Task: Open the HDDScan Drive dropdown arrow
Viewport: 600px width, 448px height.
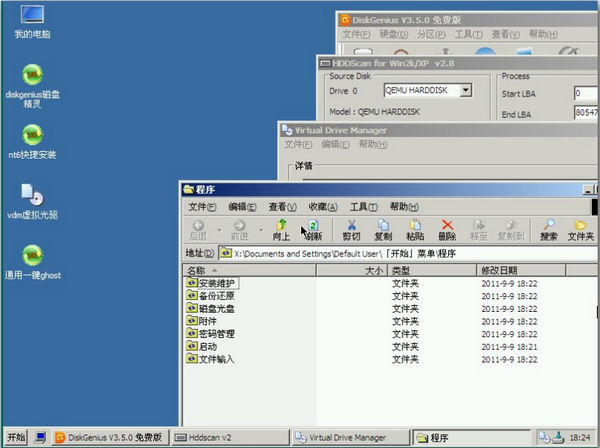Action: [465, 90]
